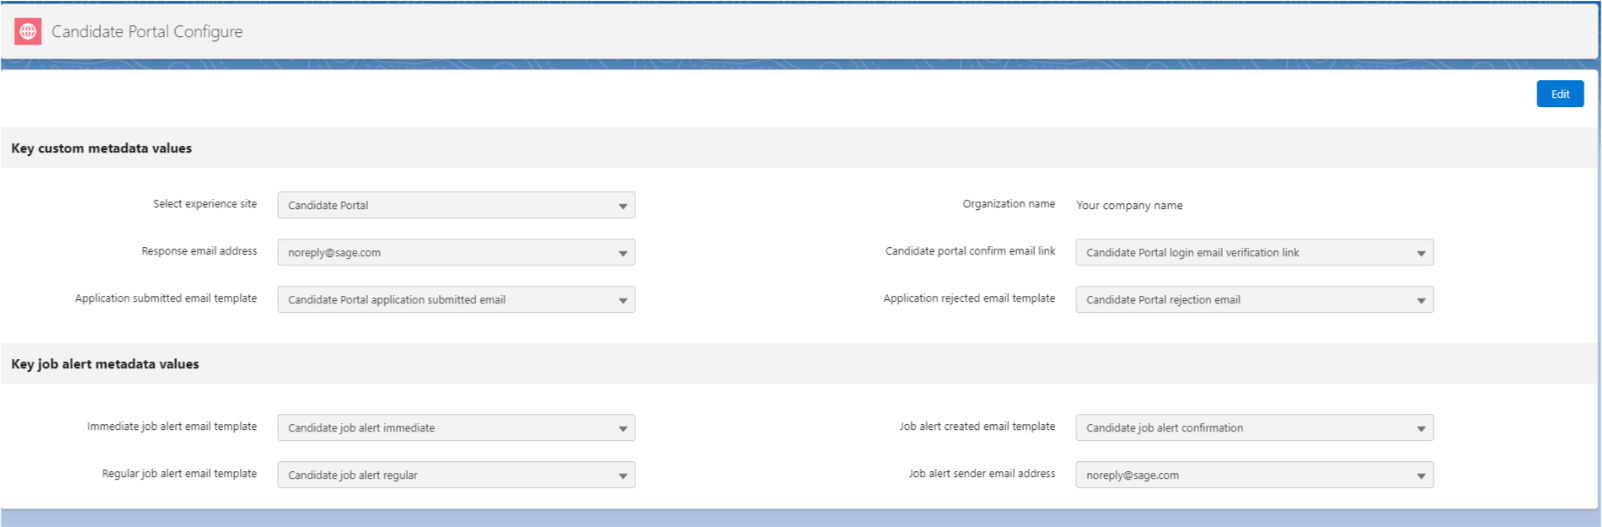Viewport: 1602px width, 527px height.
Task: Click the Key custom metadata values heading
Action: [101, 148]
